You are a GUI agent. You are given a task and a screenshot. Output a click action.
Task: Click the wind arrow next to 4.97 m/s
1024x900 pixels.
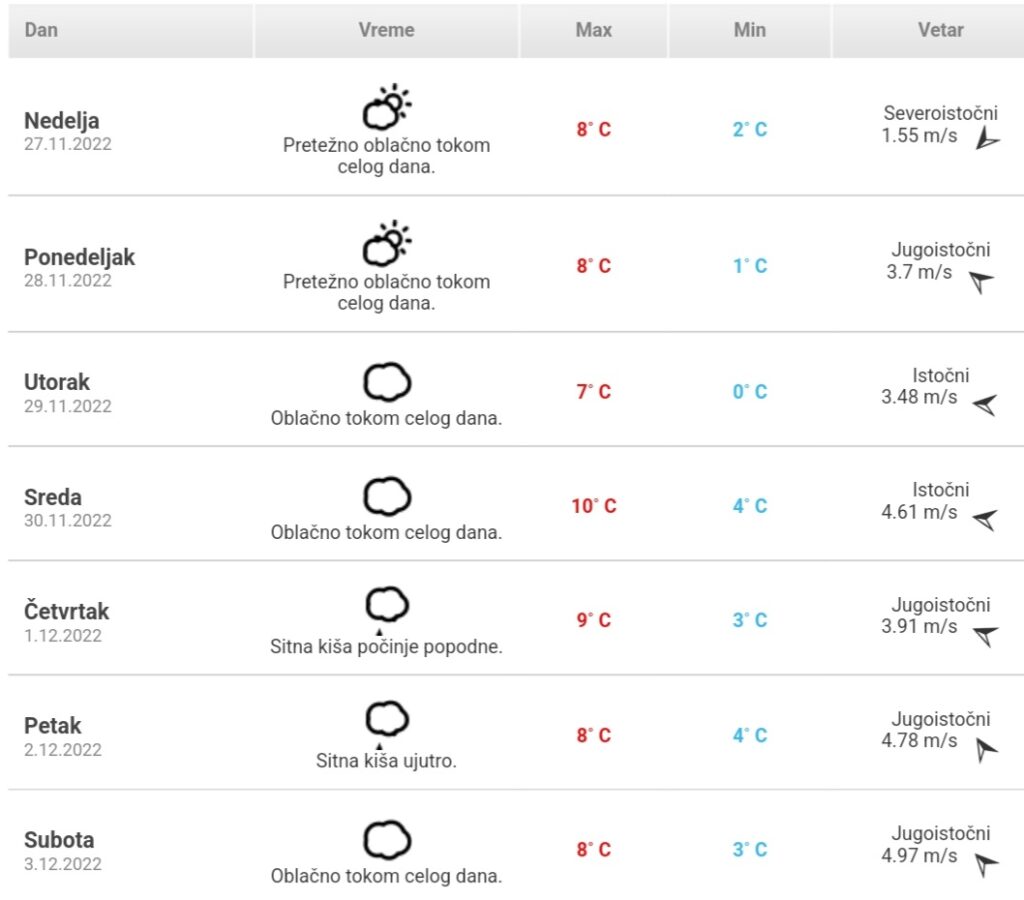click(x=986, y=864)
